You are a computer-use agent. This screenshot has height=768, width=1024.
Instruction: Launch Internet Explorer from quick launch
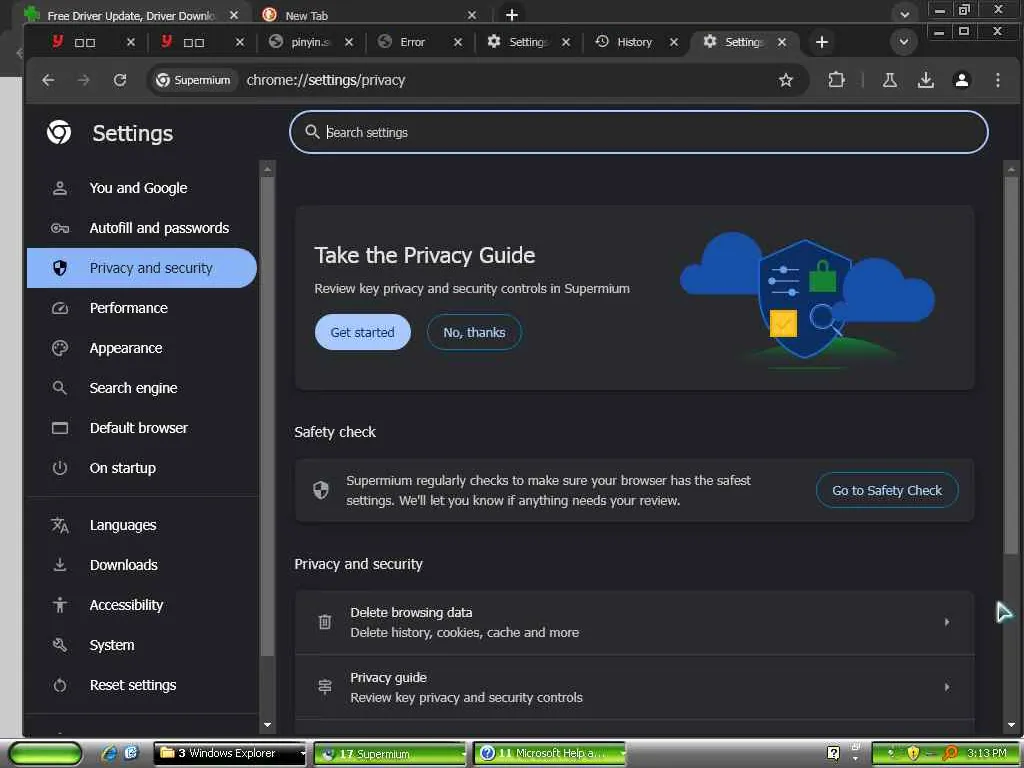click(110, 754)
